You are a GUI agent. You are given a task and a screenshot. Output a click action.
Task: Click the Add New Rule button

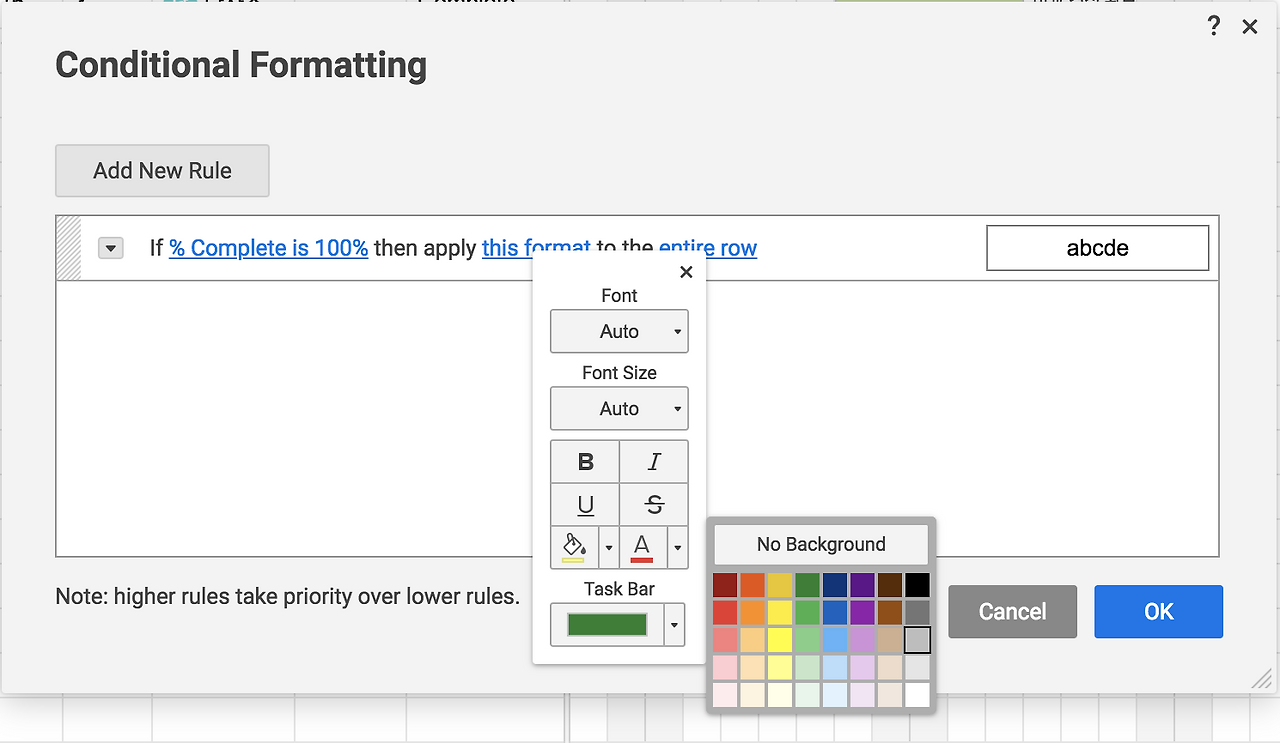click(x=162, y=171)
